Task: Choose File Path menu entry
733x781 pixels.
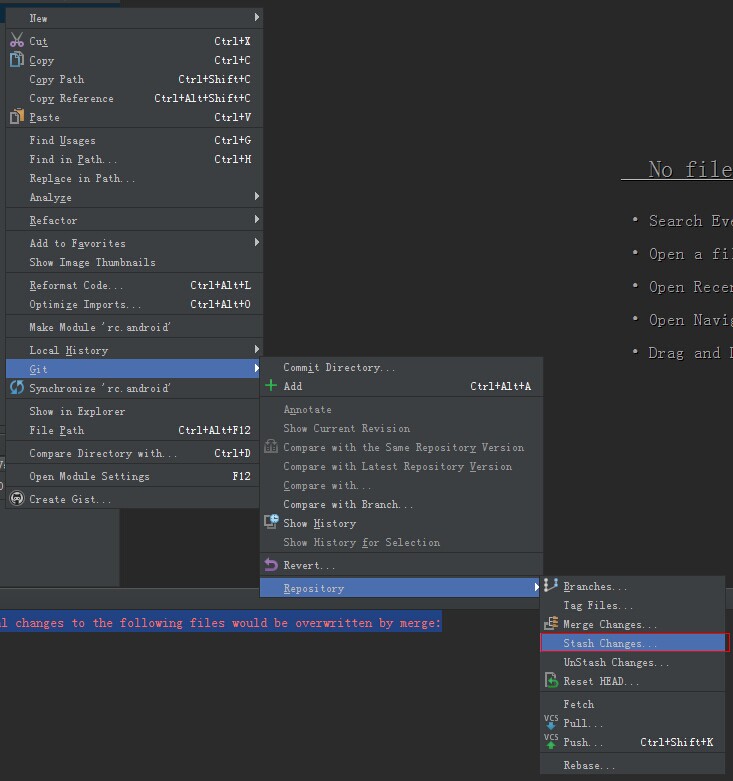Action: coord(134,430)
